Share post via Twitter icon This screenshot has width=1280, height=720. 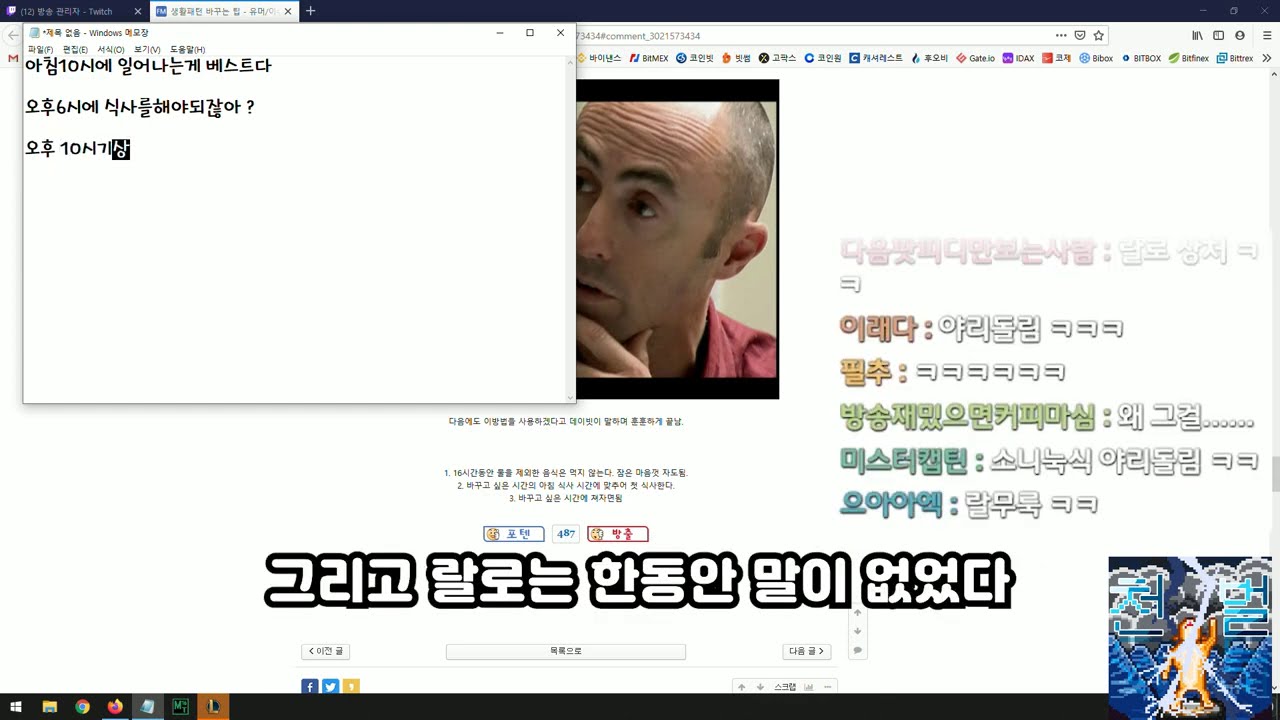click(x=330, y=687)
